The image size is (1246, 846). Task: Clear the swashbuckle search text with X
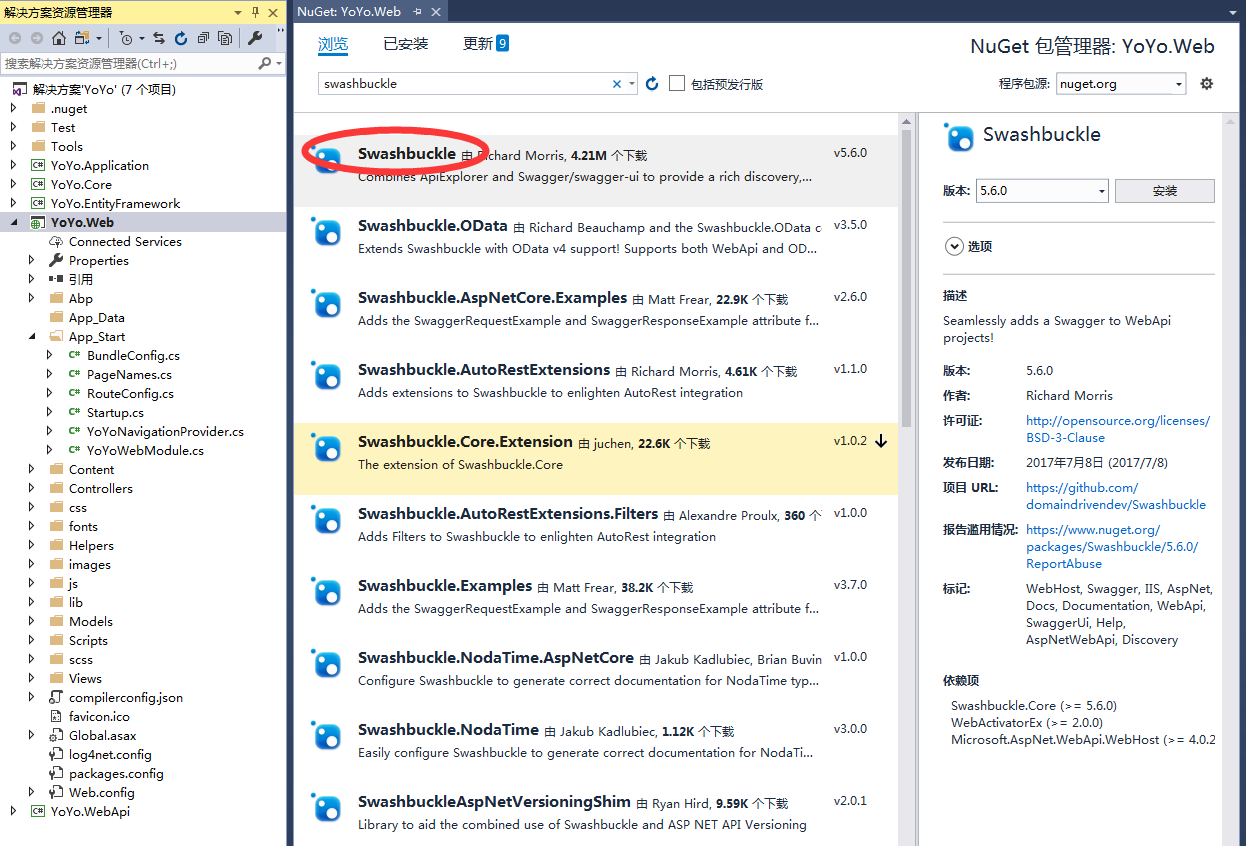coord(617,84)
